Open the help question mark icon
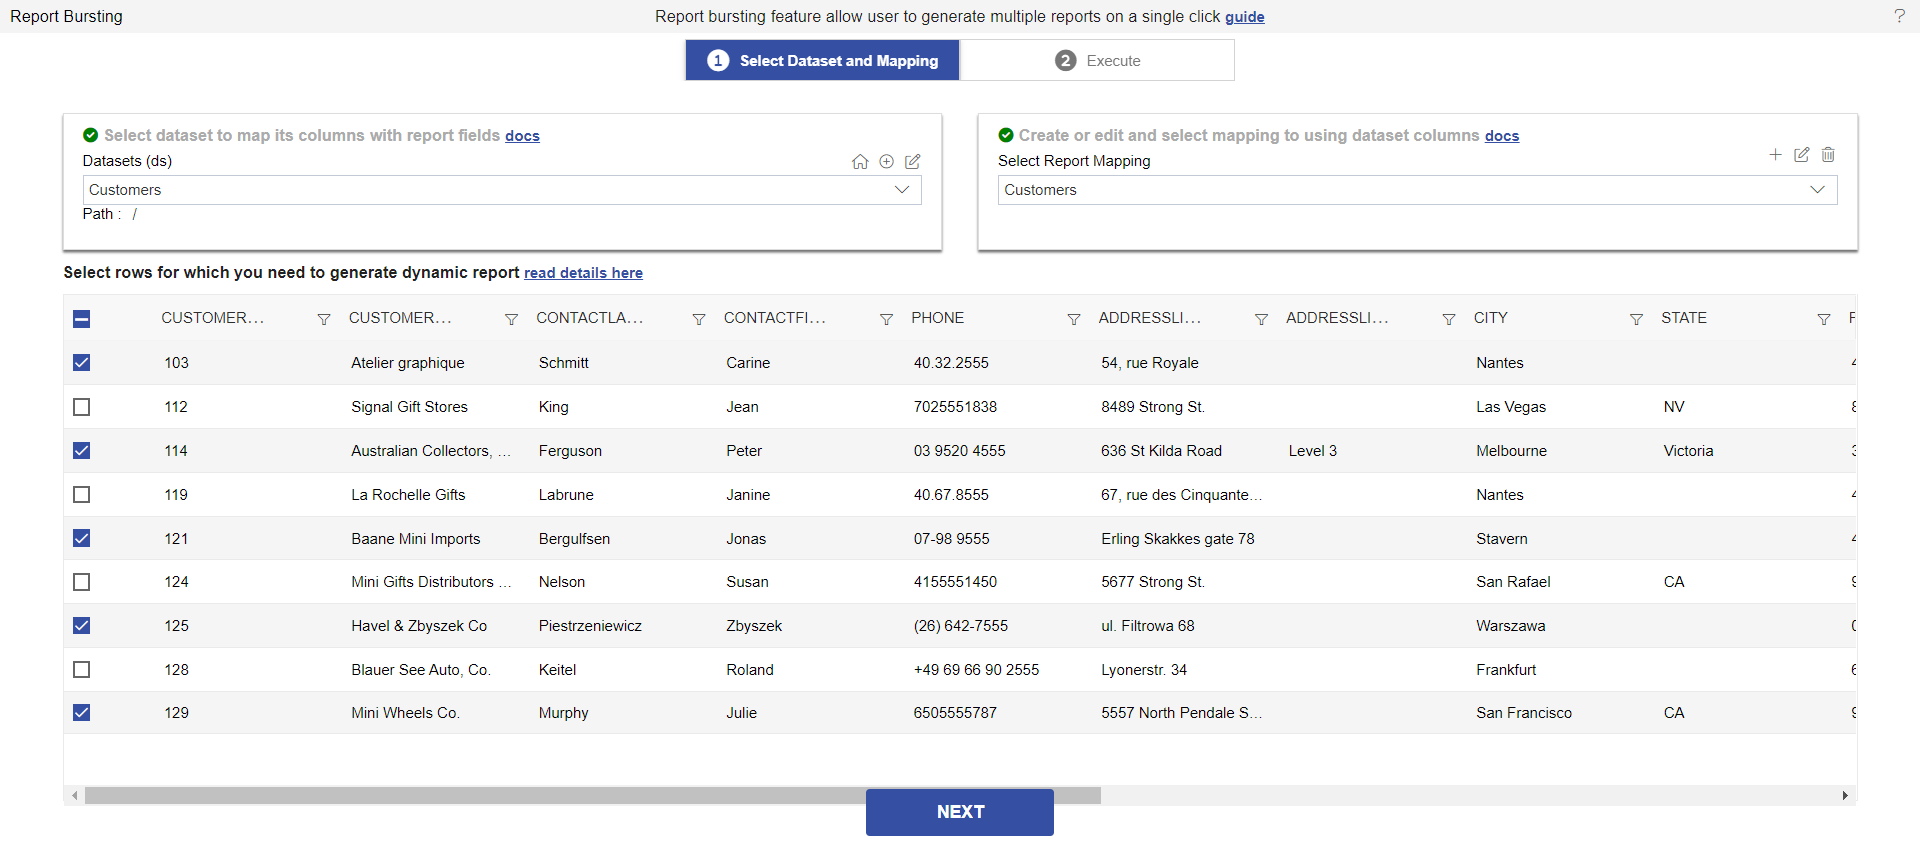This screenshot has height=848, width=1920. coord(1899,16)
